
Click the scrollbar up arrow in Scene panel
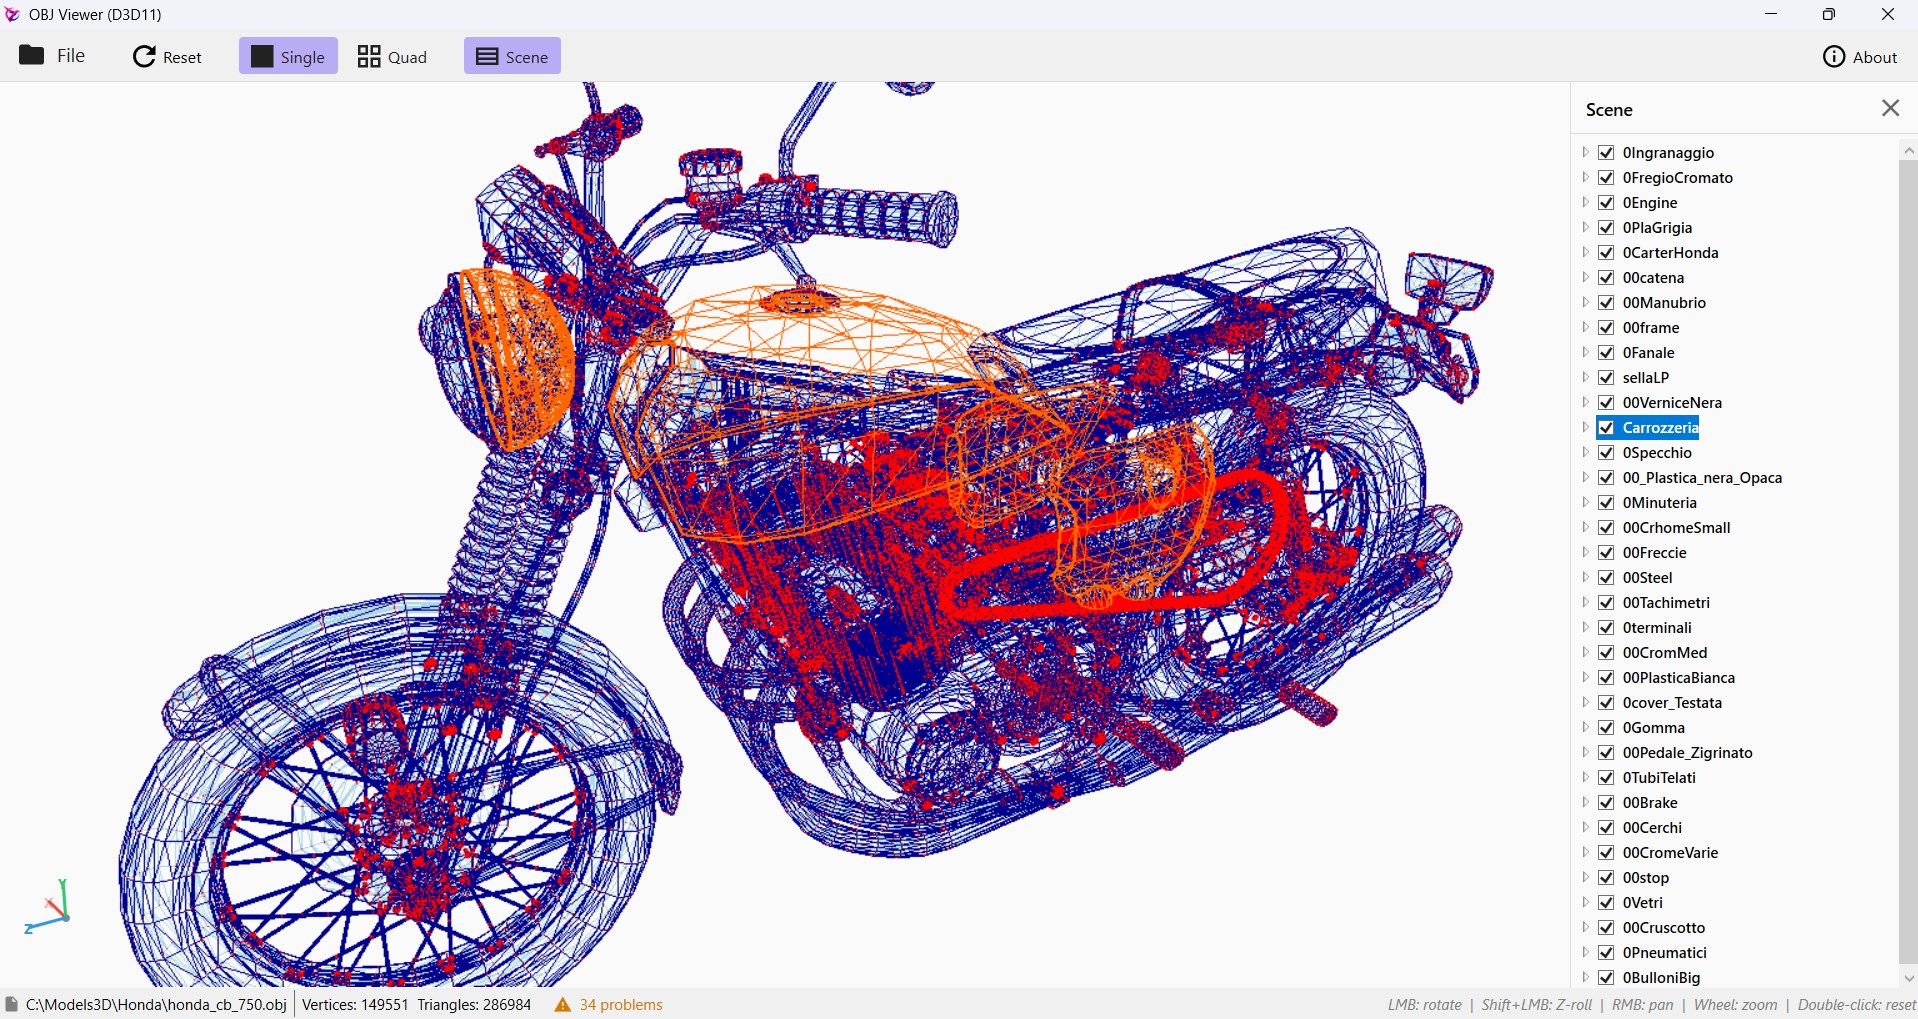click(1909, 150)
